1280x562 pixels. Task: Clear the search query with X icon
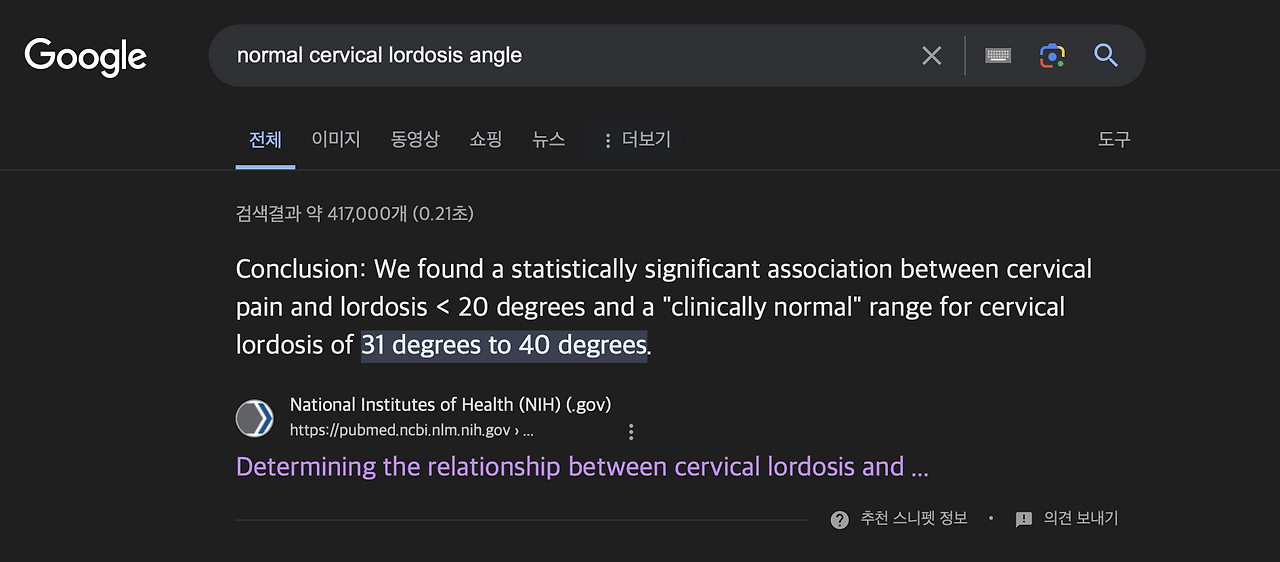[931, 56]
